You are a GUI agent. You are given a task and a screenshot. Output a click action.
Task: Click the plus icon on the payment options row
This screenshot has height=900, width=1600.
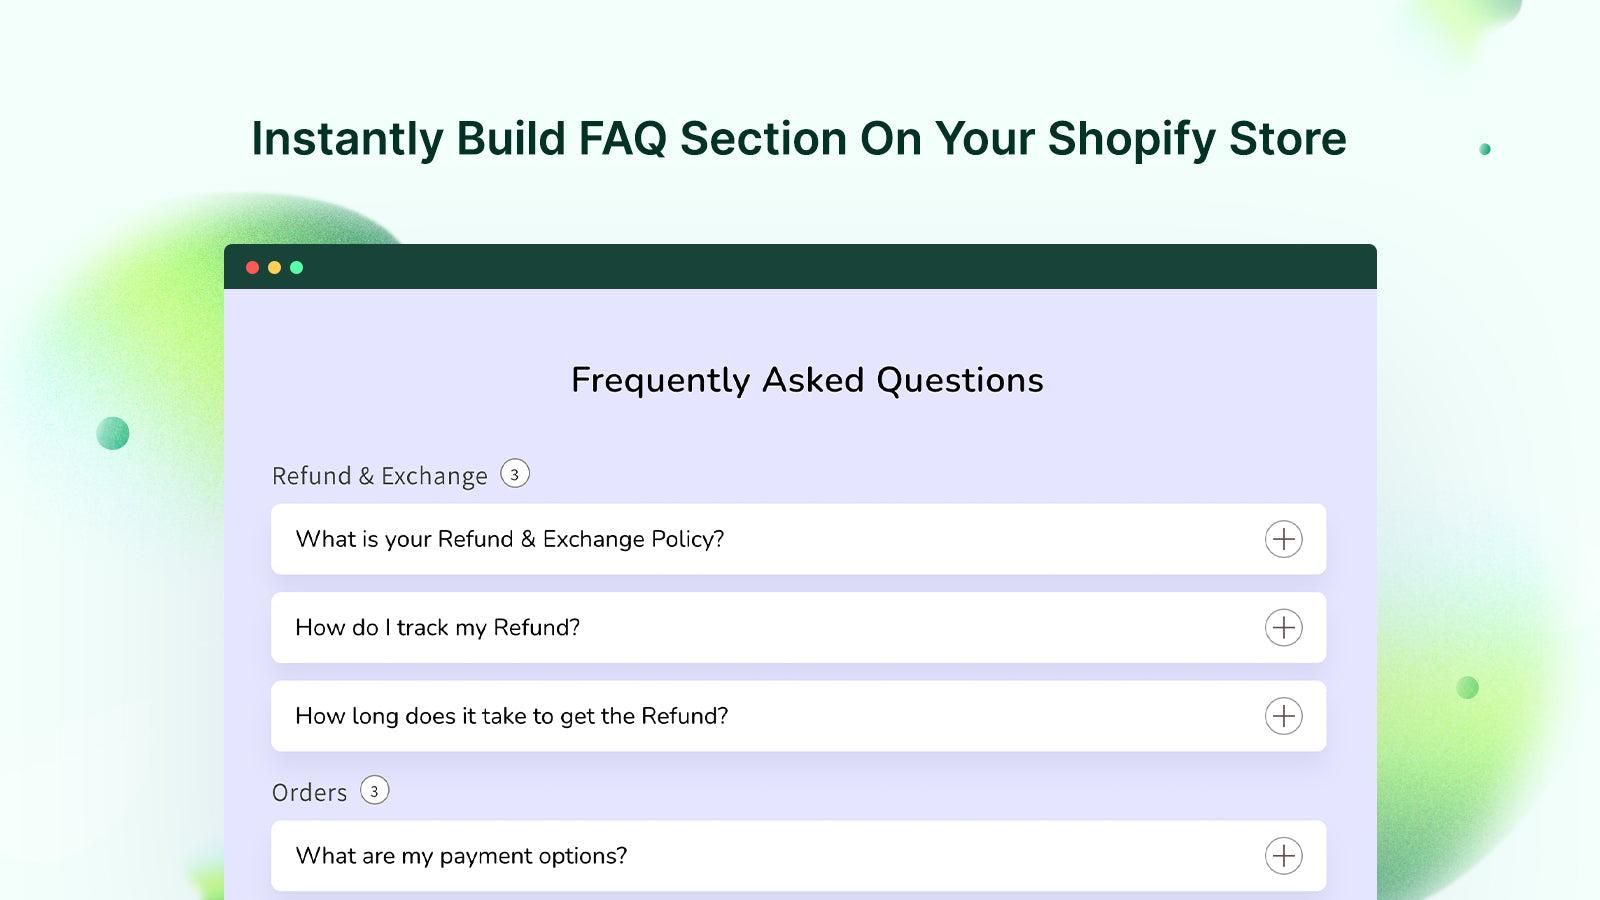[1284, 855]
